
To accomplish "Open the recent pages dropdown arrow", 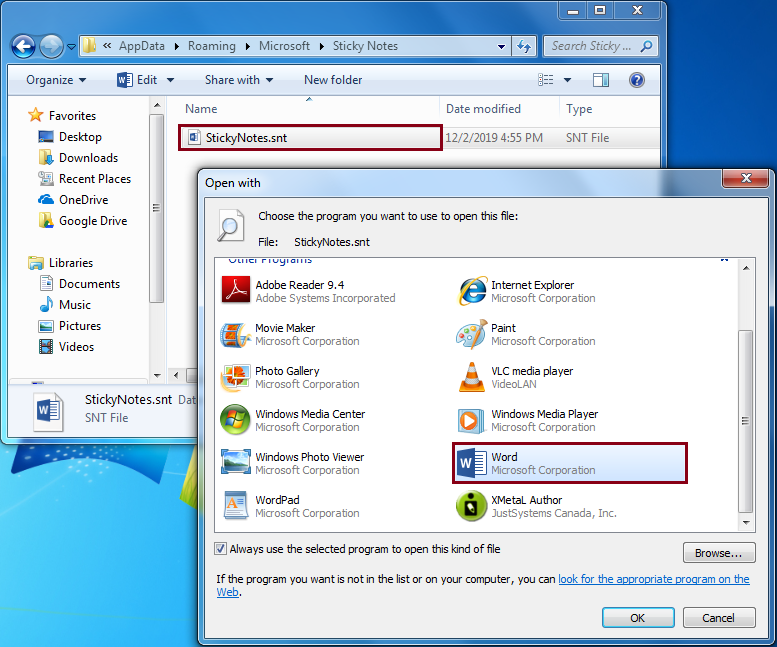I will point(71,47).
